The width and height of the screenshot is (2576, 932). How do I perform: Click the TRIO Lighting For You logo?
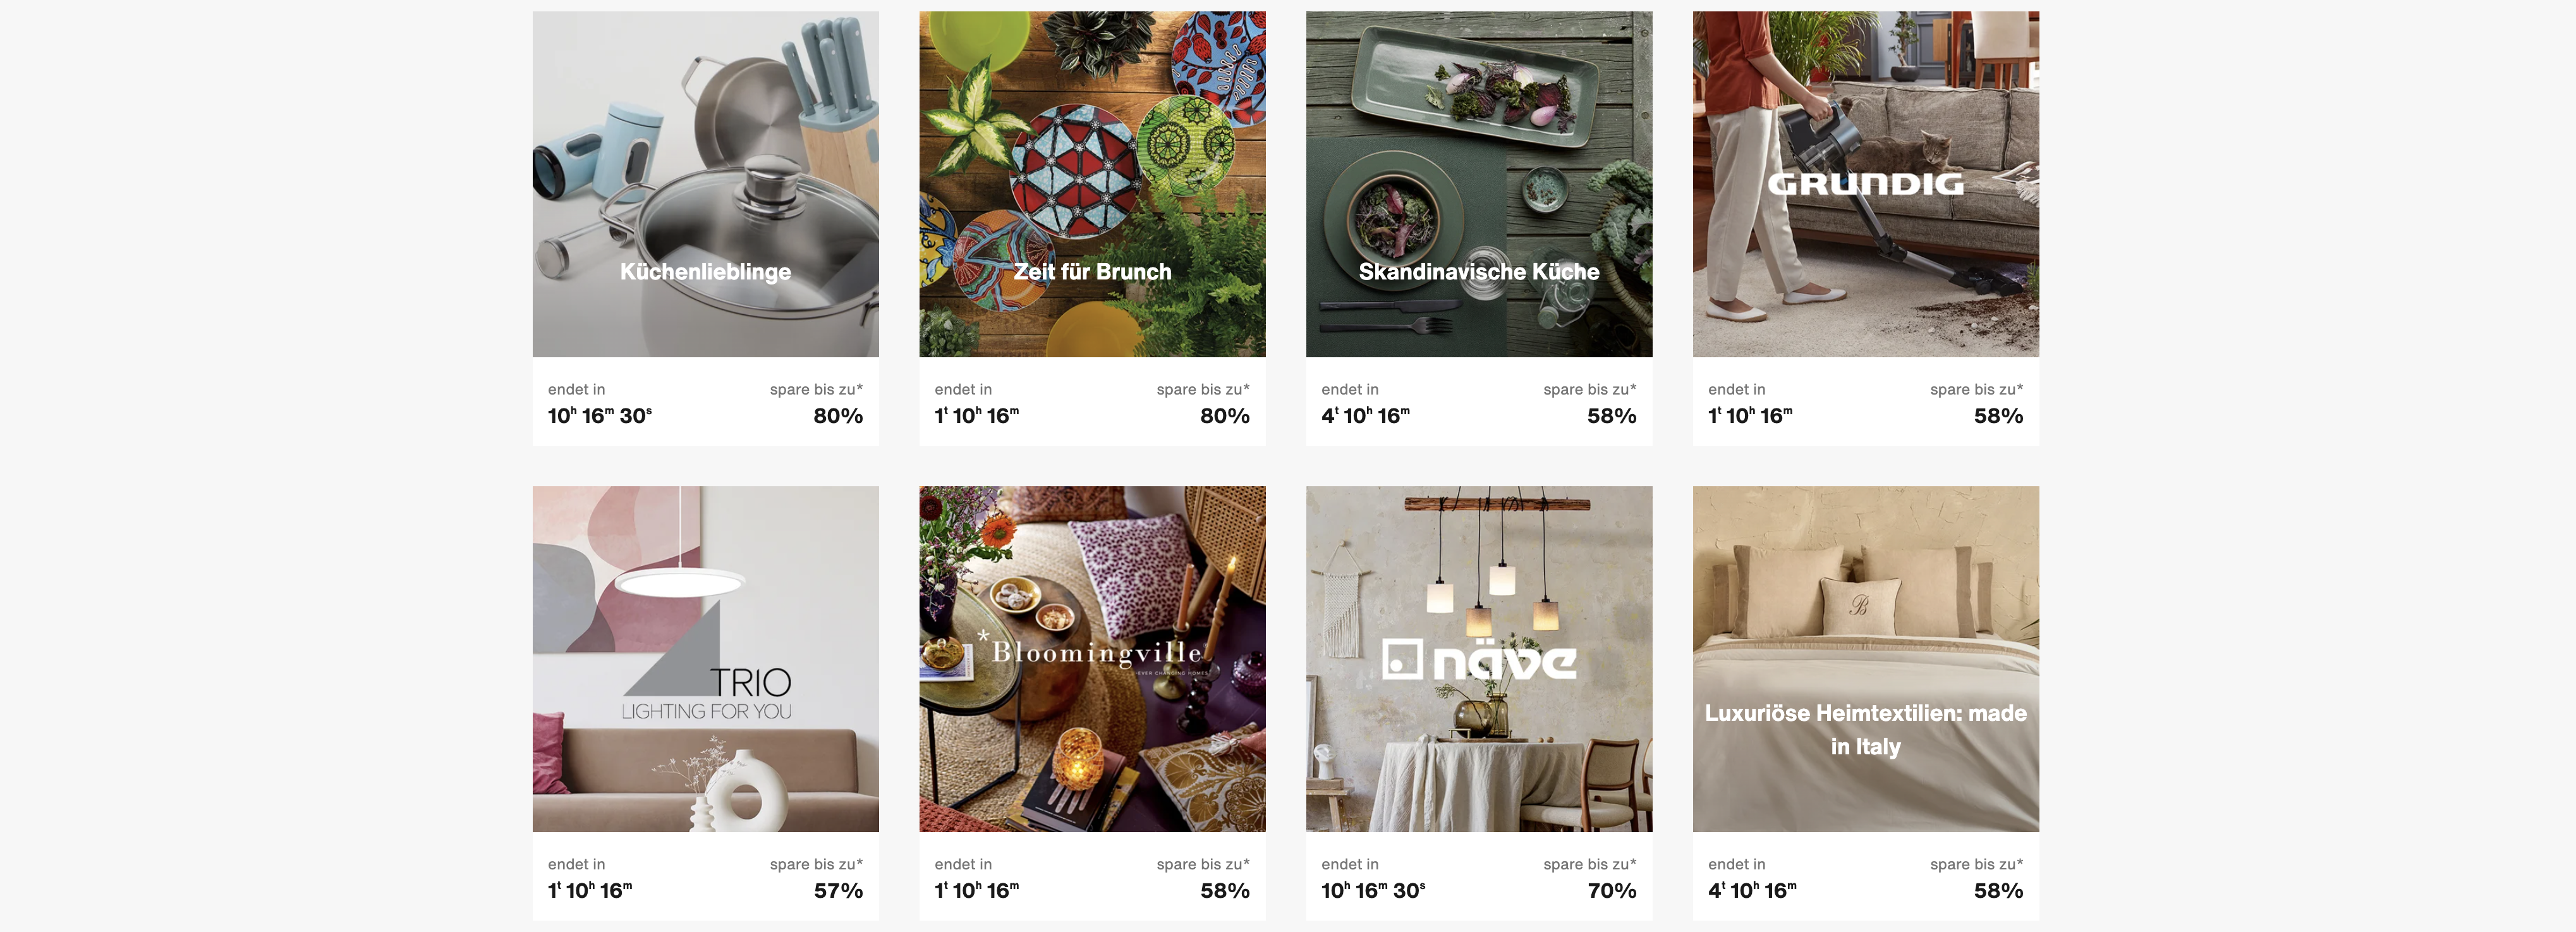(x=706, y=693)
